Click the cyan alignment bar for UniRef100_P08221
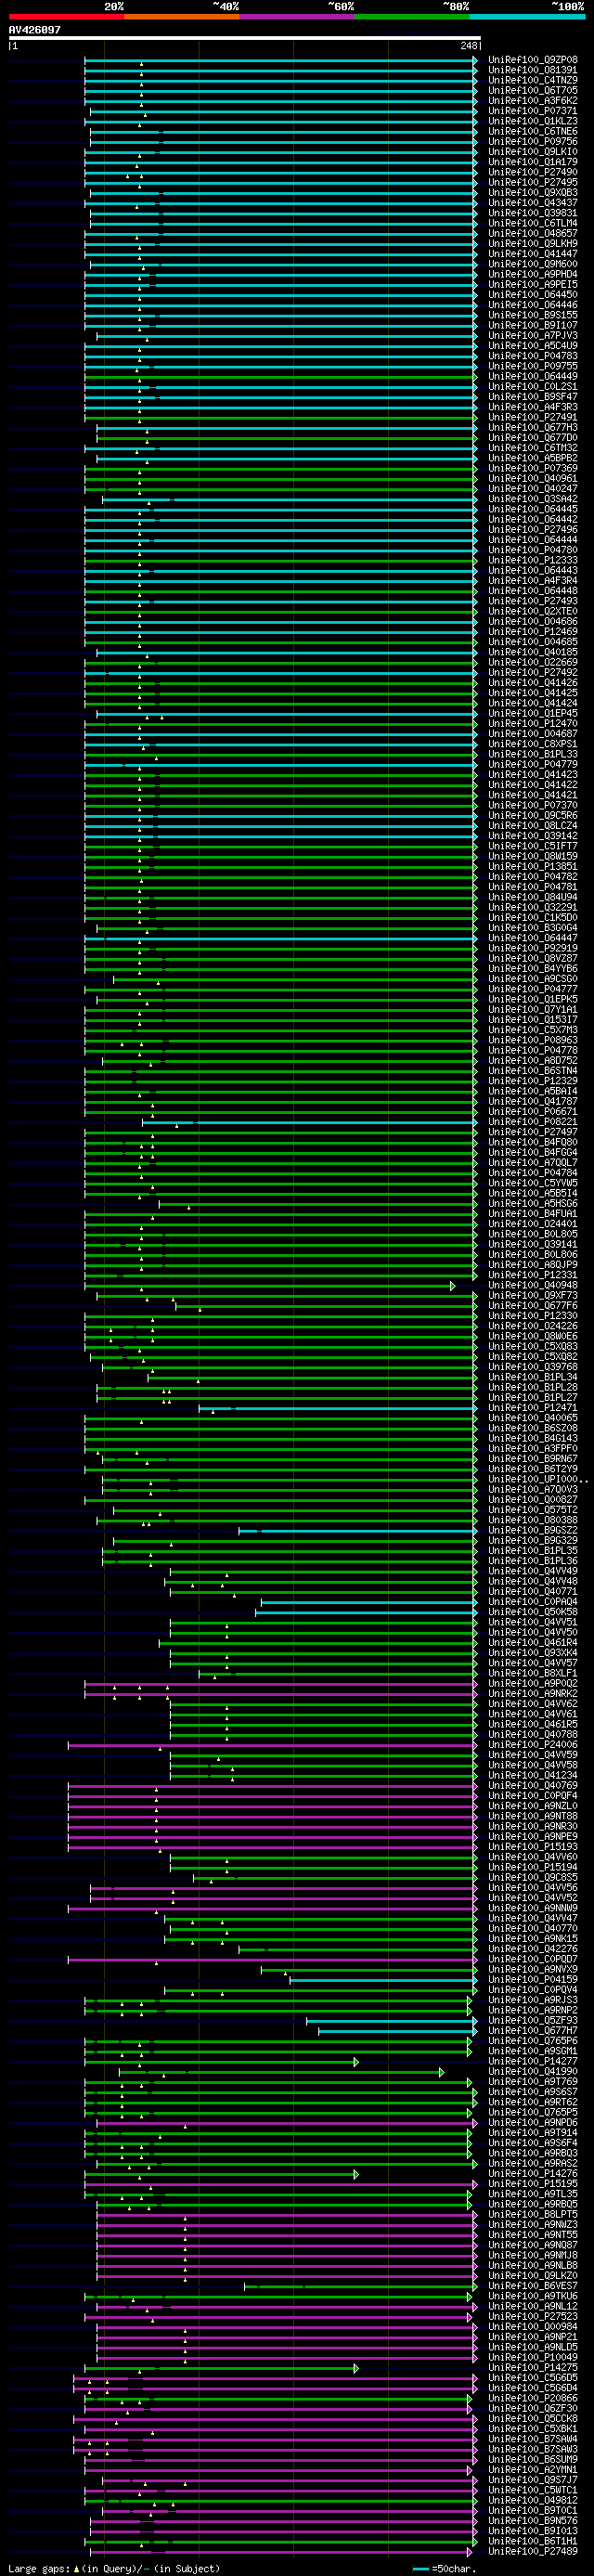594x2576 pixels. [x=310, y=1122]
